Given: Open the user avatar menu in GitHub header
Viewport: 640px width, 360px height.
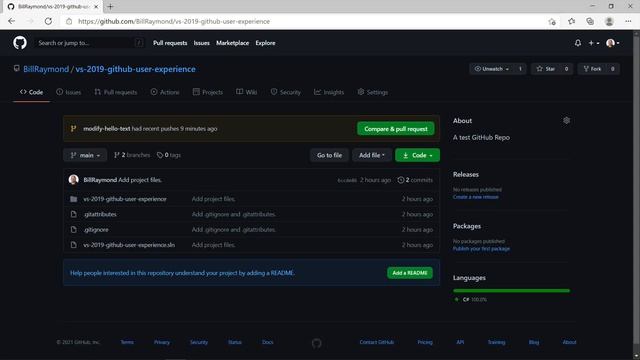Looking at the screenshot, I should (613, 43).
